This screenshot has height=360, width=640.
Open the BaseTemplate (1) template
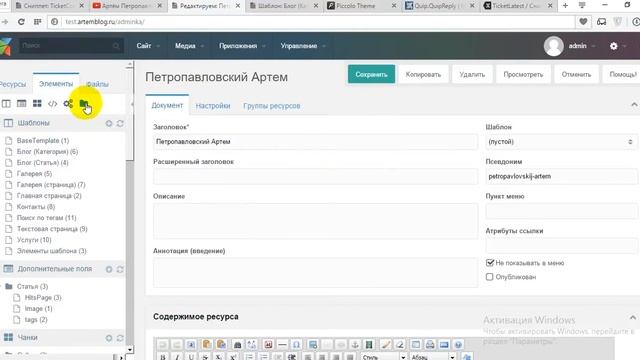click(x=42, y=140)
